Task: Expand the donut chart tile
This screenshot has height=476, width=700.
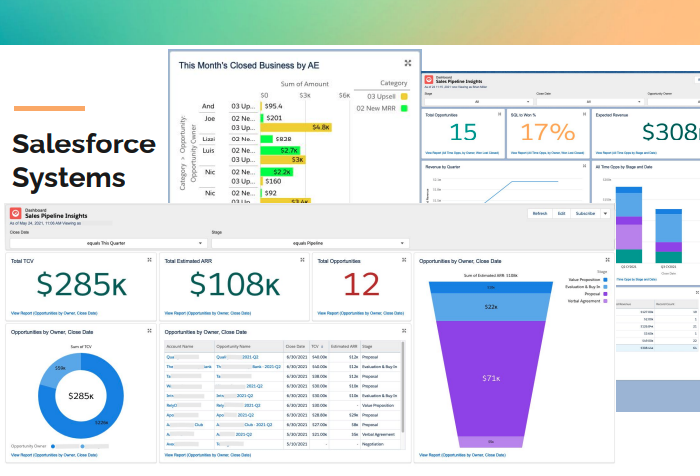Action: (150, 331)
